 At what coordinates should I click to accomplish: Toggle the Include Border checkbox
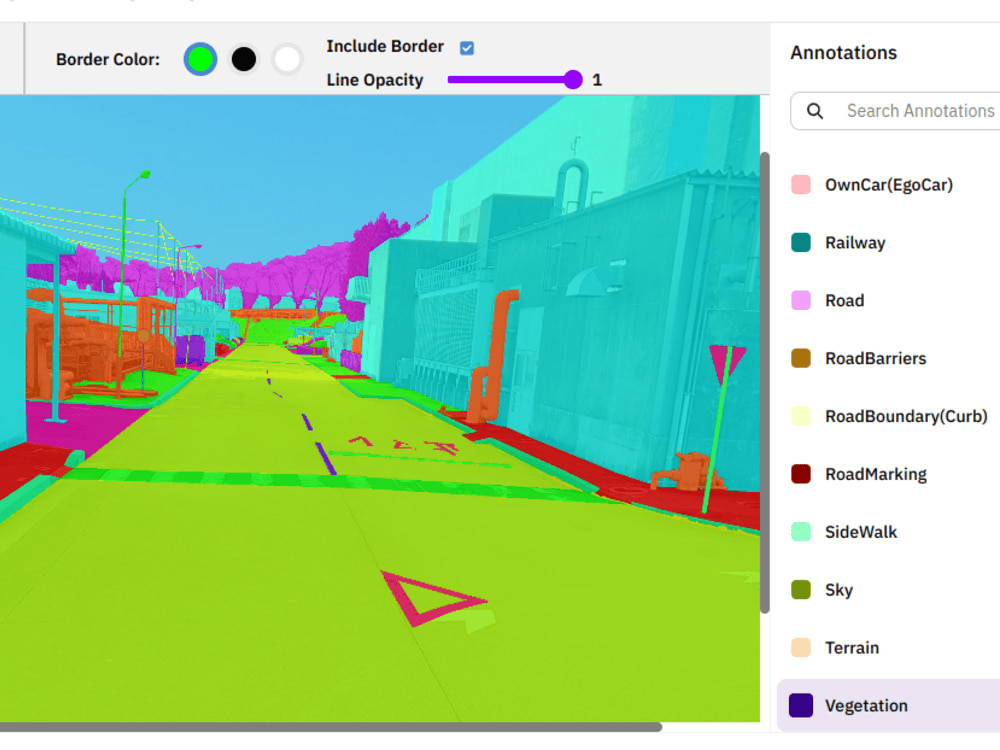pyautogui.click(x=467, y=48)
